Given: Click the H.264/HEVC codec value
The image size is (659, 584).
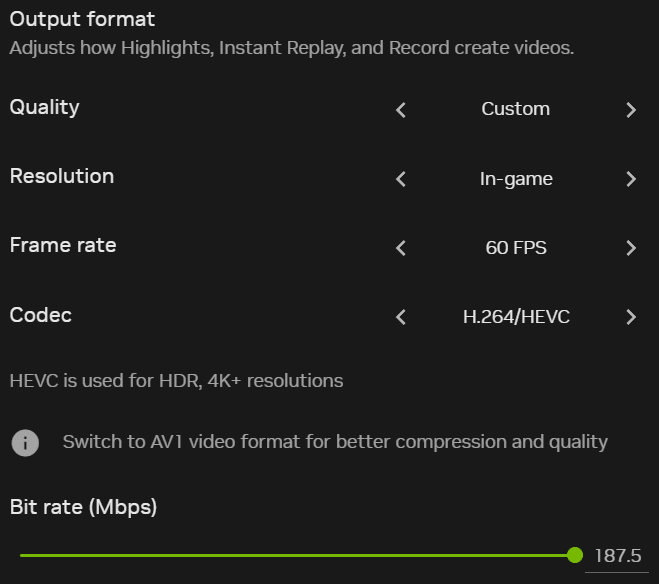Looking at the screenshot, I should point(515,317).
